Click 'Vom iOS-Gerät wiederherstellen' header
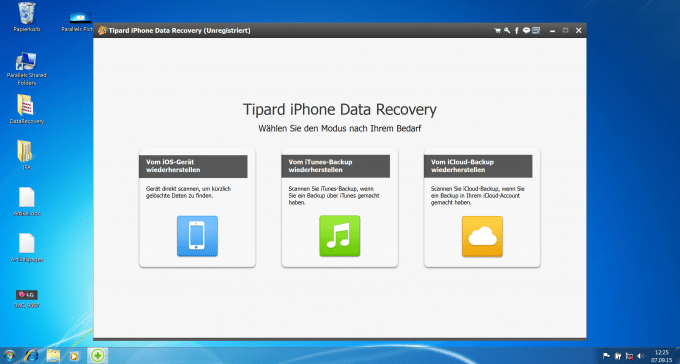 (x=193, y=166)
